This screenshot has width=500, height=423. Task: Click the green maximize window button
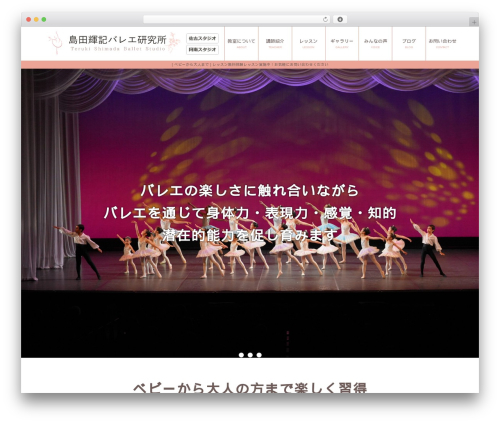(44, 20)
